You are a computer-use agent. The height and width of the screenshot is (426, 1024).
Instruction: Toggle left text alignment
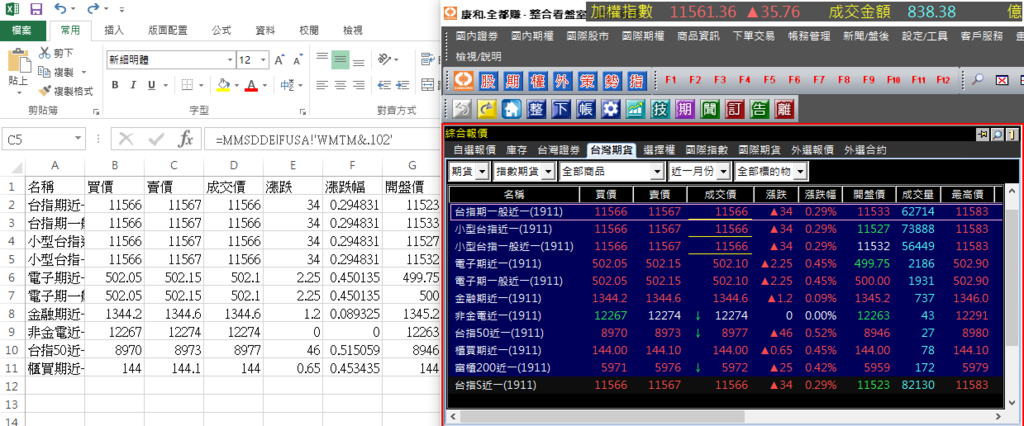coord(321,84)
